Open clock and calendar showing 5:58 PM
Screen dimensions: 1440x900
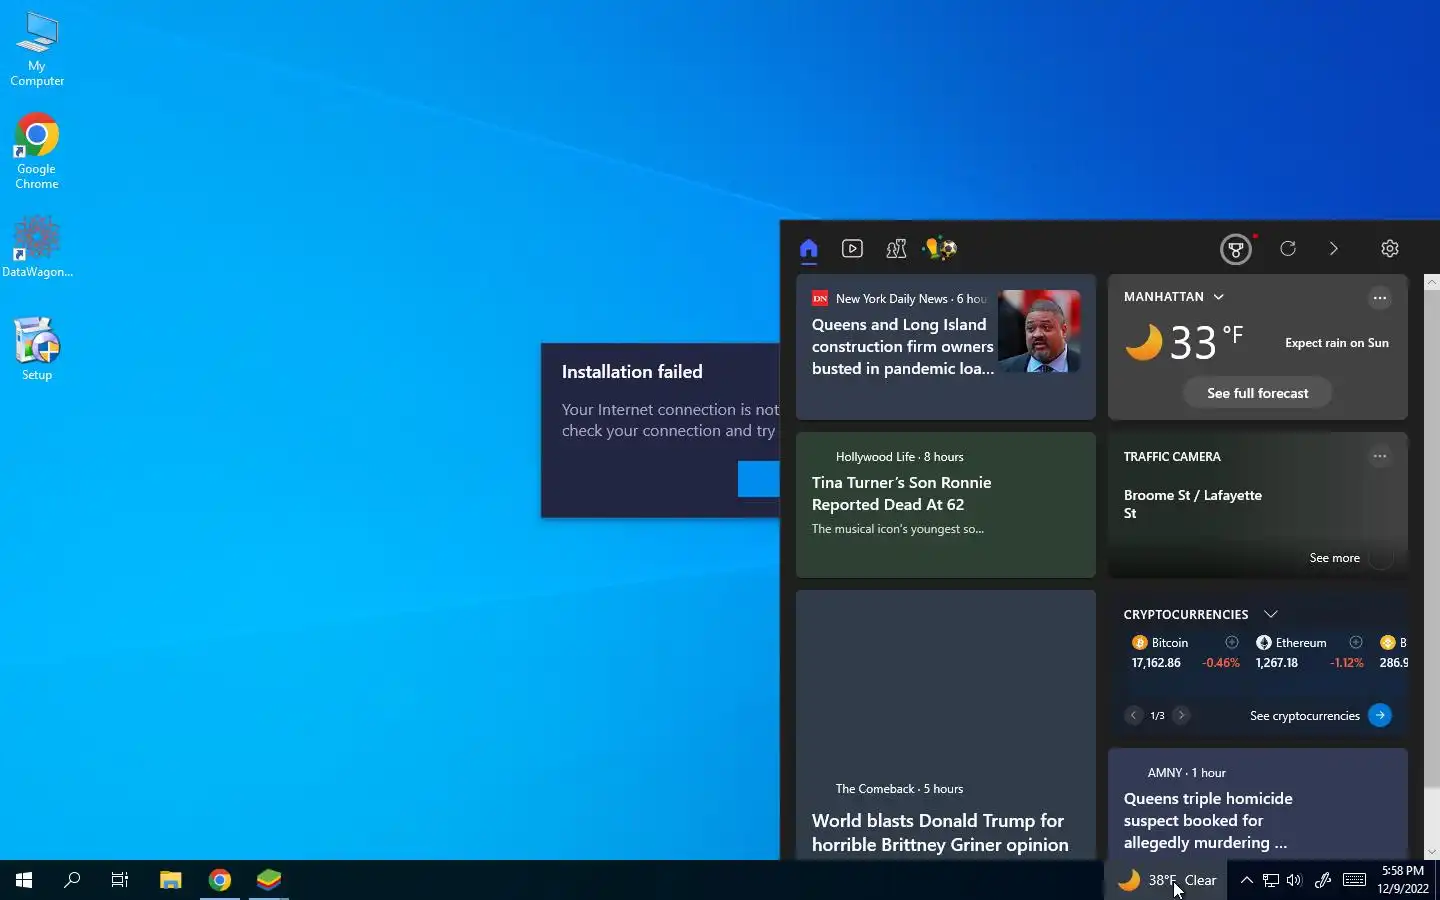click(1402, 880)
